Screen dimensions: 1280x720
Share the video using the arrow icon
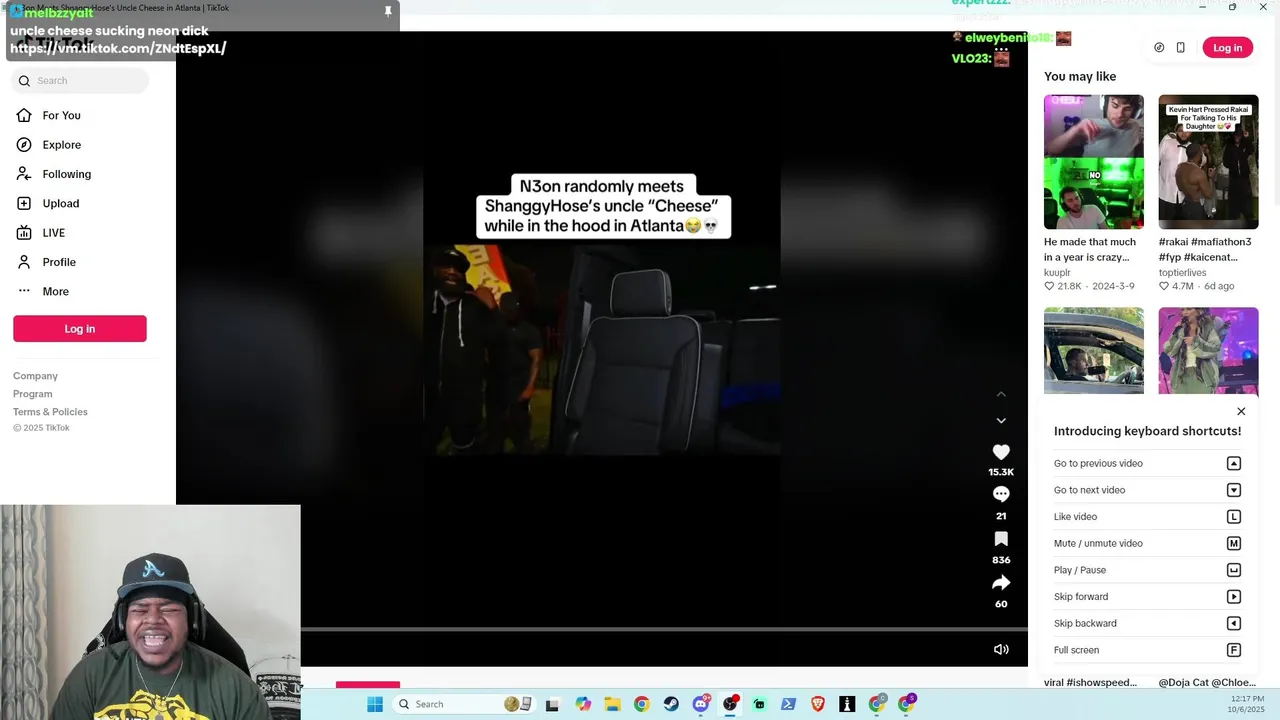1001,583
